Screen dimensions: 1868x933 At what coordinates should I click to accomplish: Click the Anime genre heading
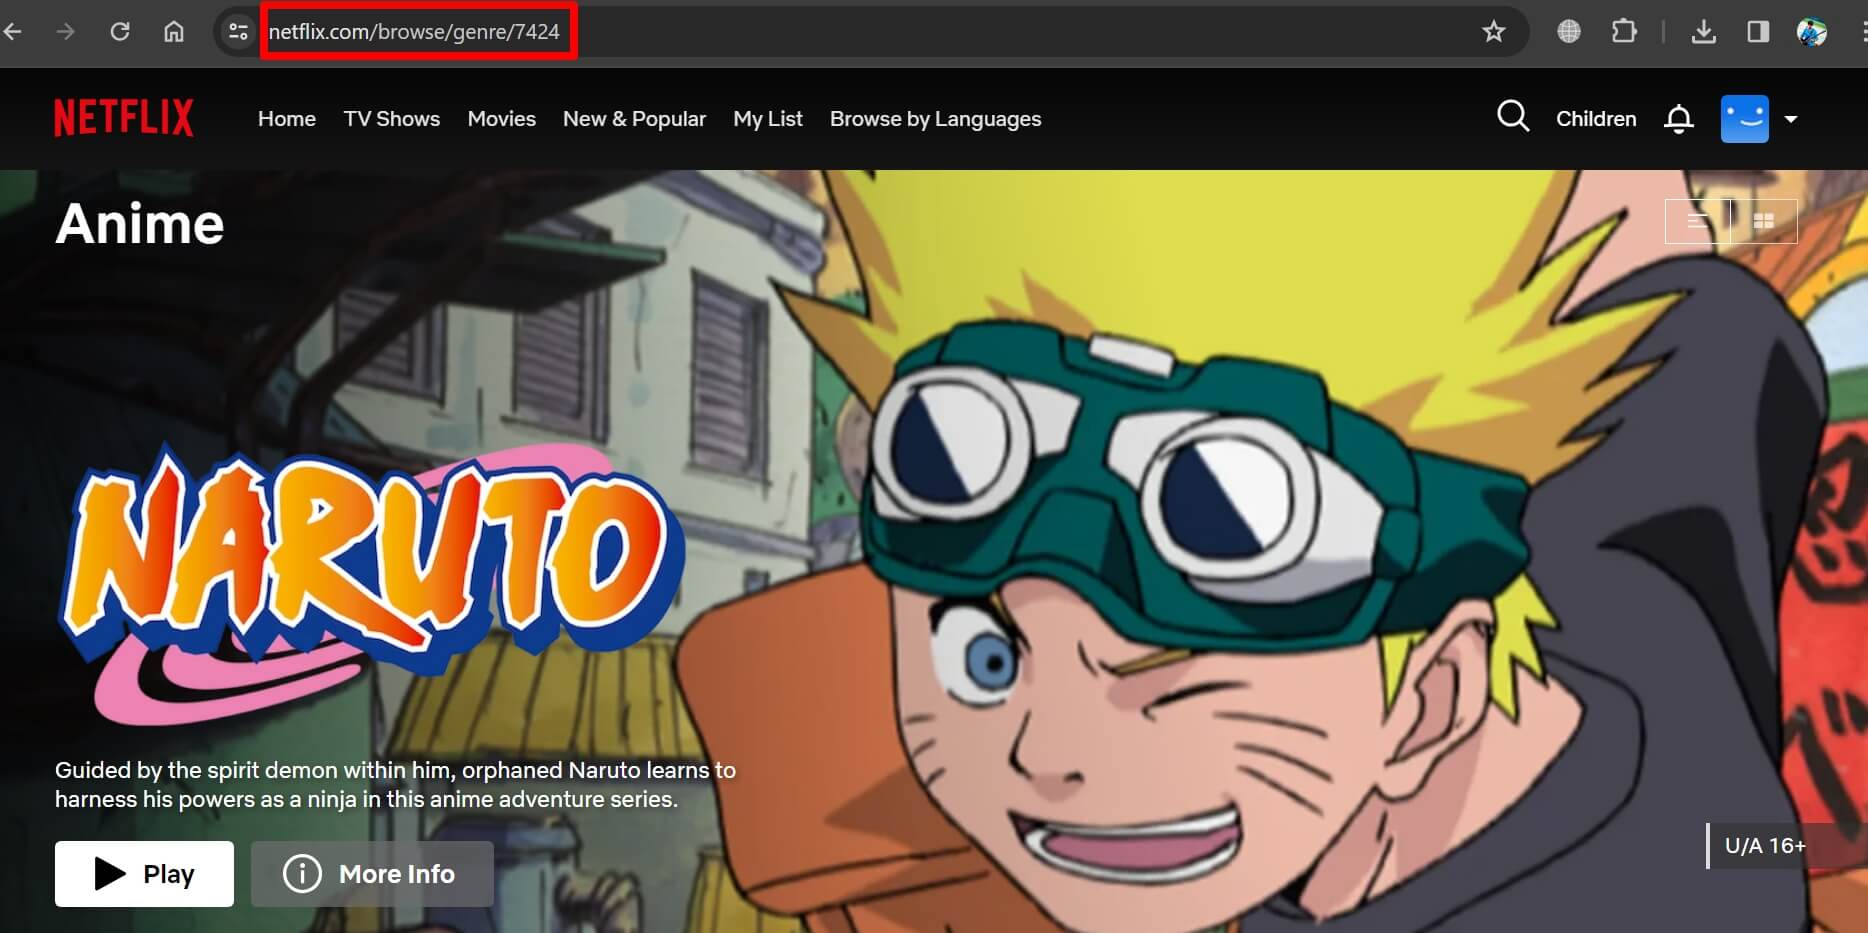[140, 223]
